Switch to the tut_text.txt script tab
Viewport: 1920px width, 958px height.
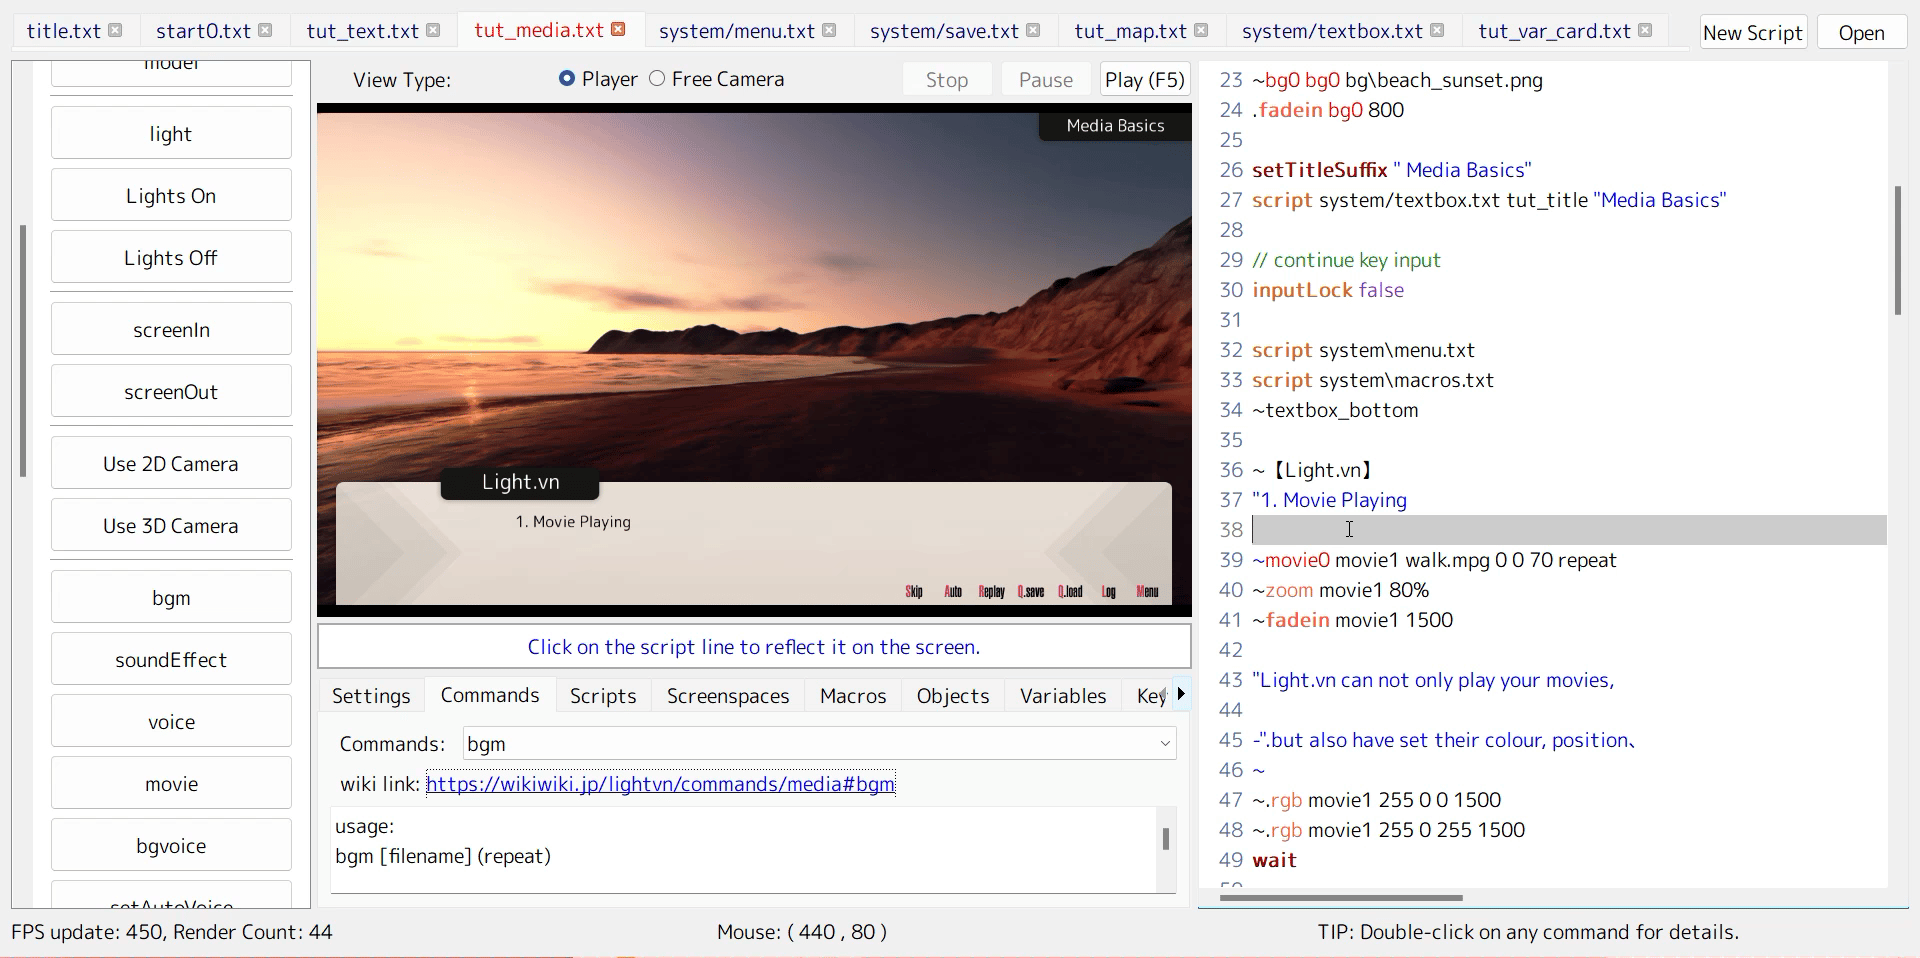pyautogui.click(x=362, y=31)
